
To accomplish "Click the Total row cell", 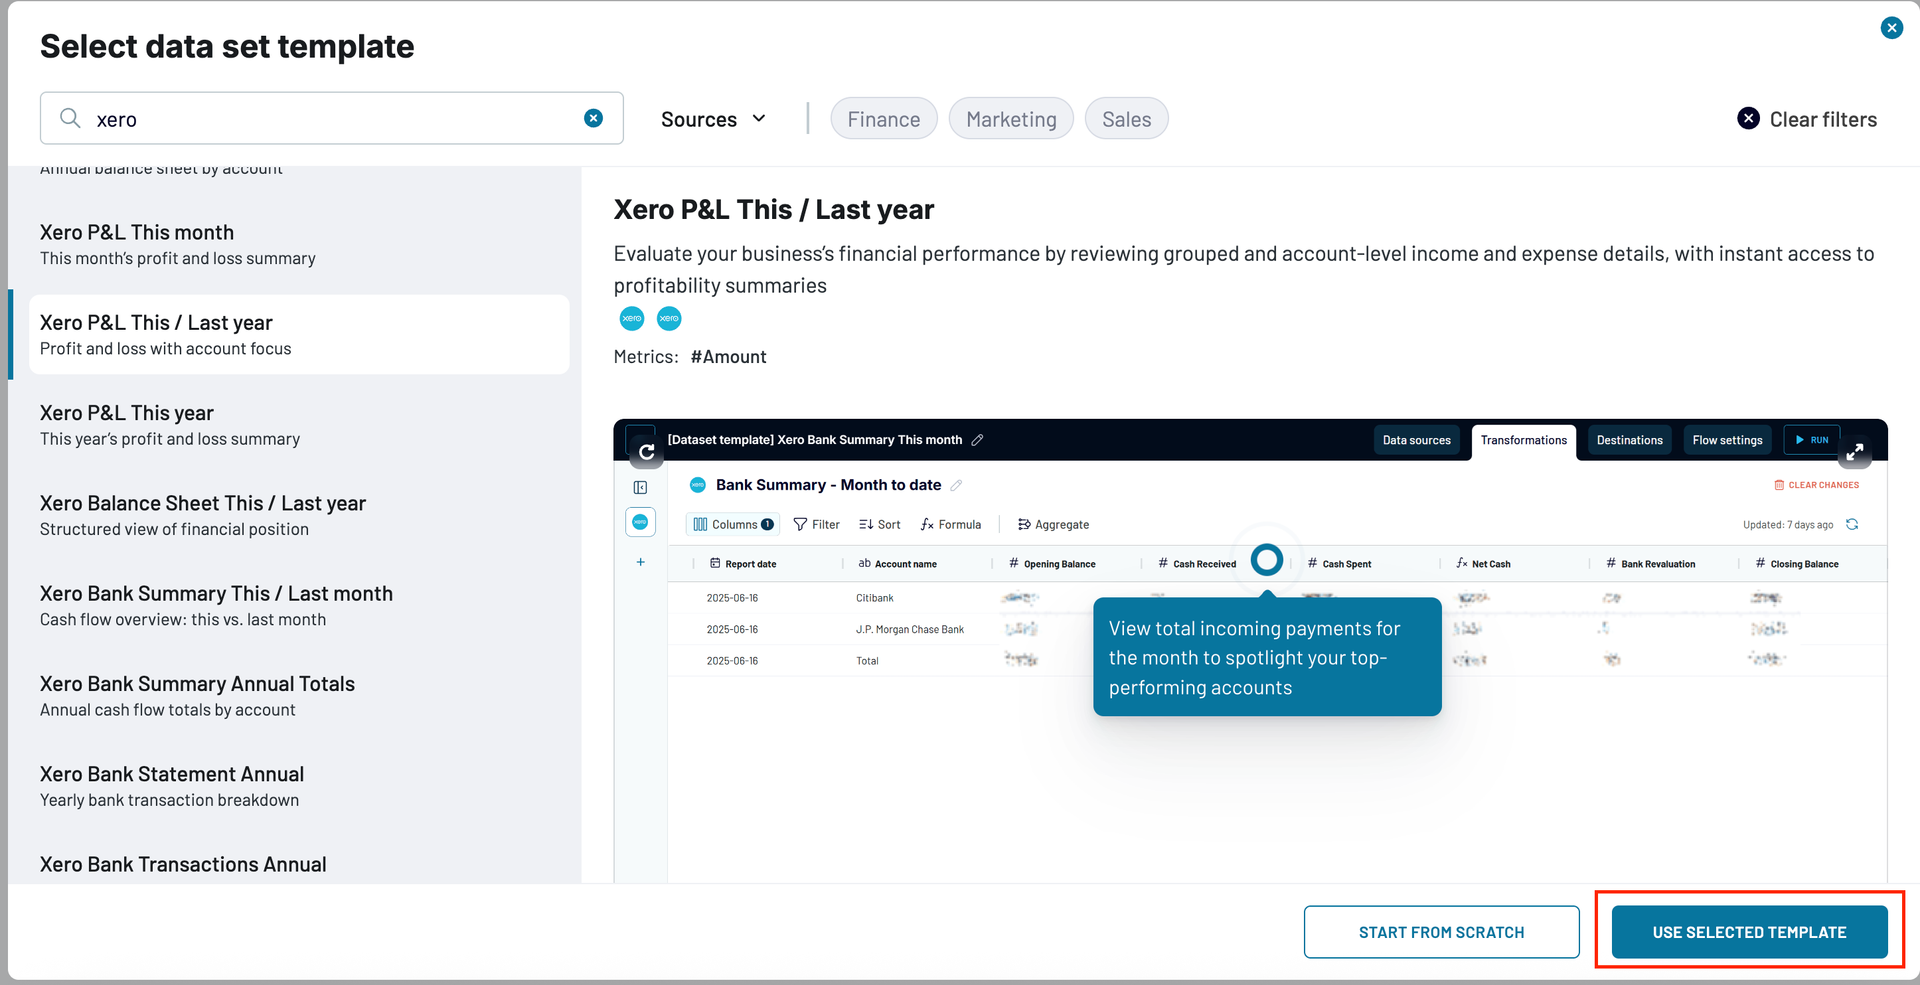I will point(867,661).
